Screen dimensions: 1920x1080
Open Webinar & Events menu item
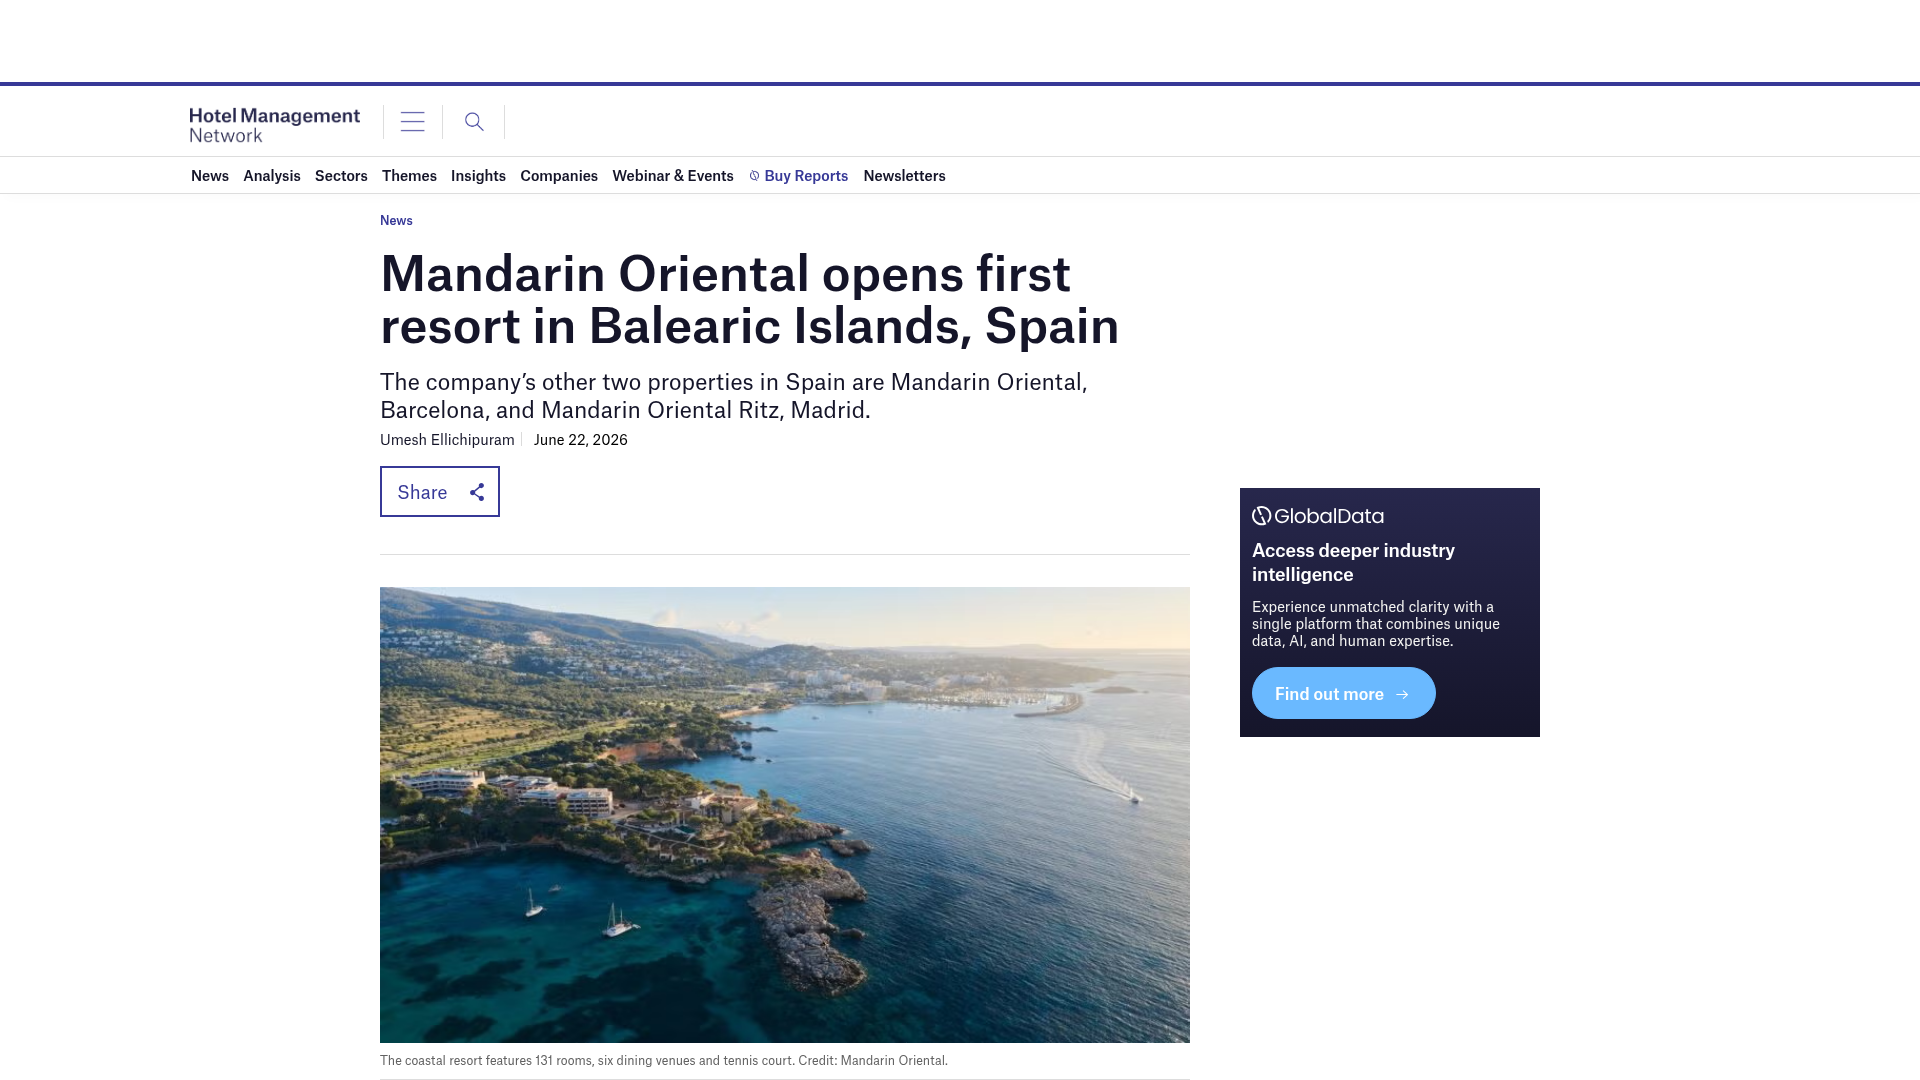673,176
